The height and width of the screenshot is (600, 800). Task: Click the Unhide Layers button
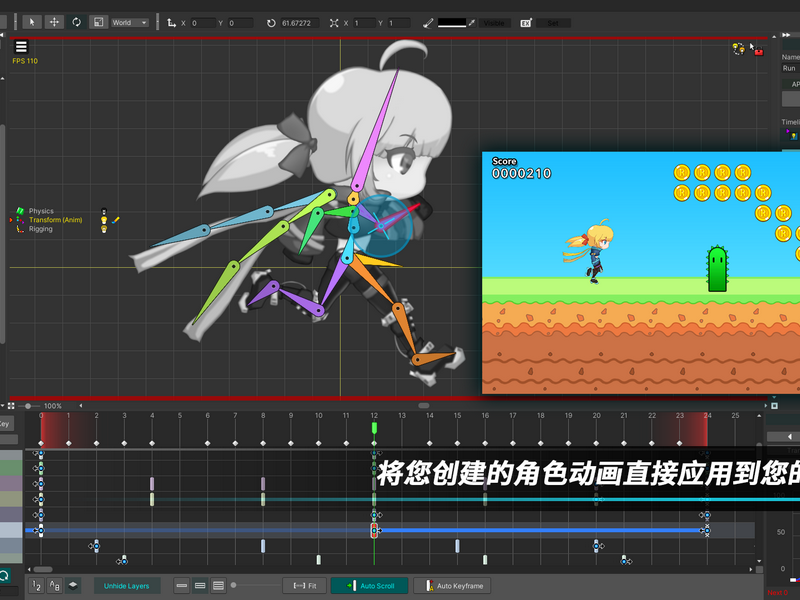(127, 586)
